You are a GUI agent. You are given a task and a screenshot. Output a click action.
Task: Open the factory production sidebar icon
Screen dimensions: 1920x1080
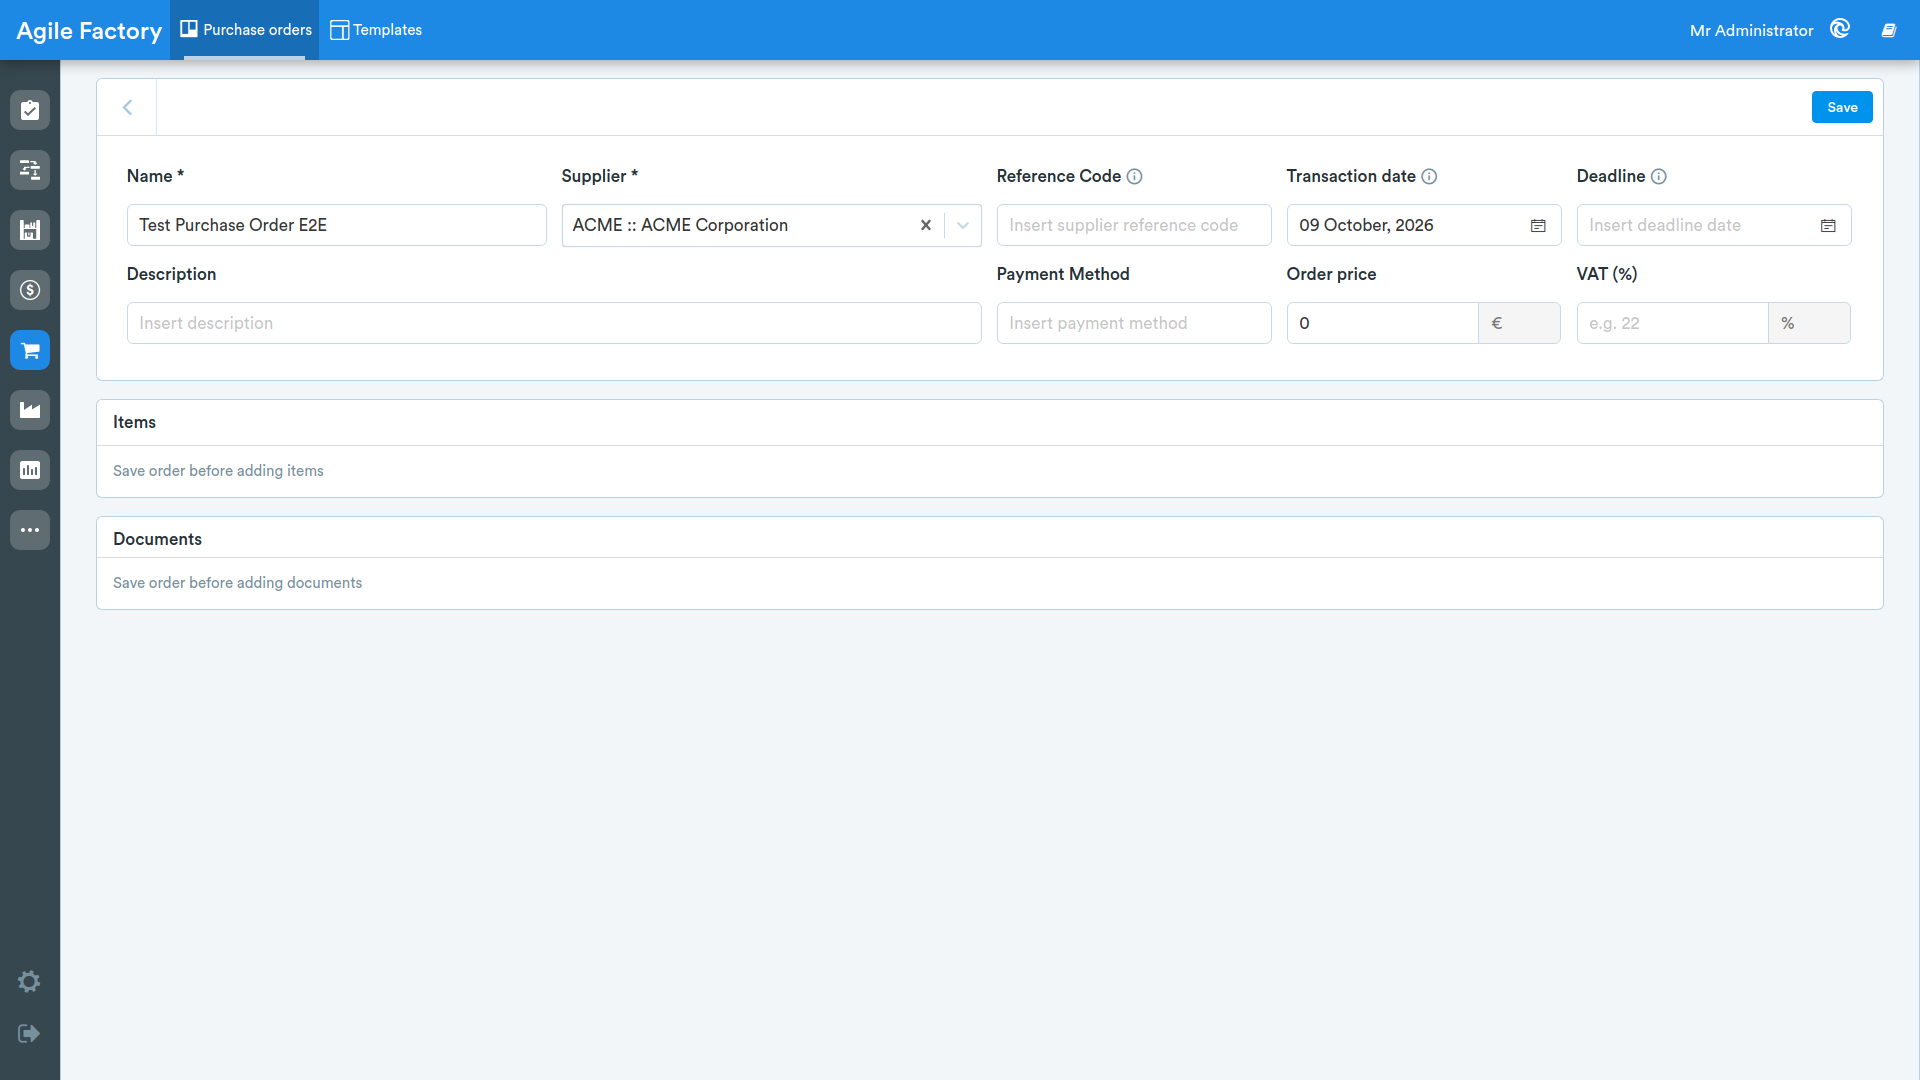(30, 410)
